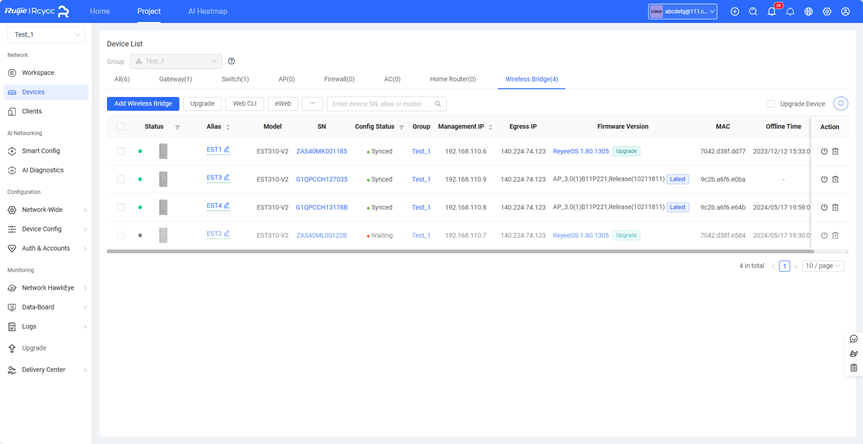Open the account abcdefg@111.c dropdown

click(x=683, y=12)
